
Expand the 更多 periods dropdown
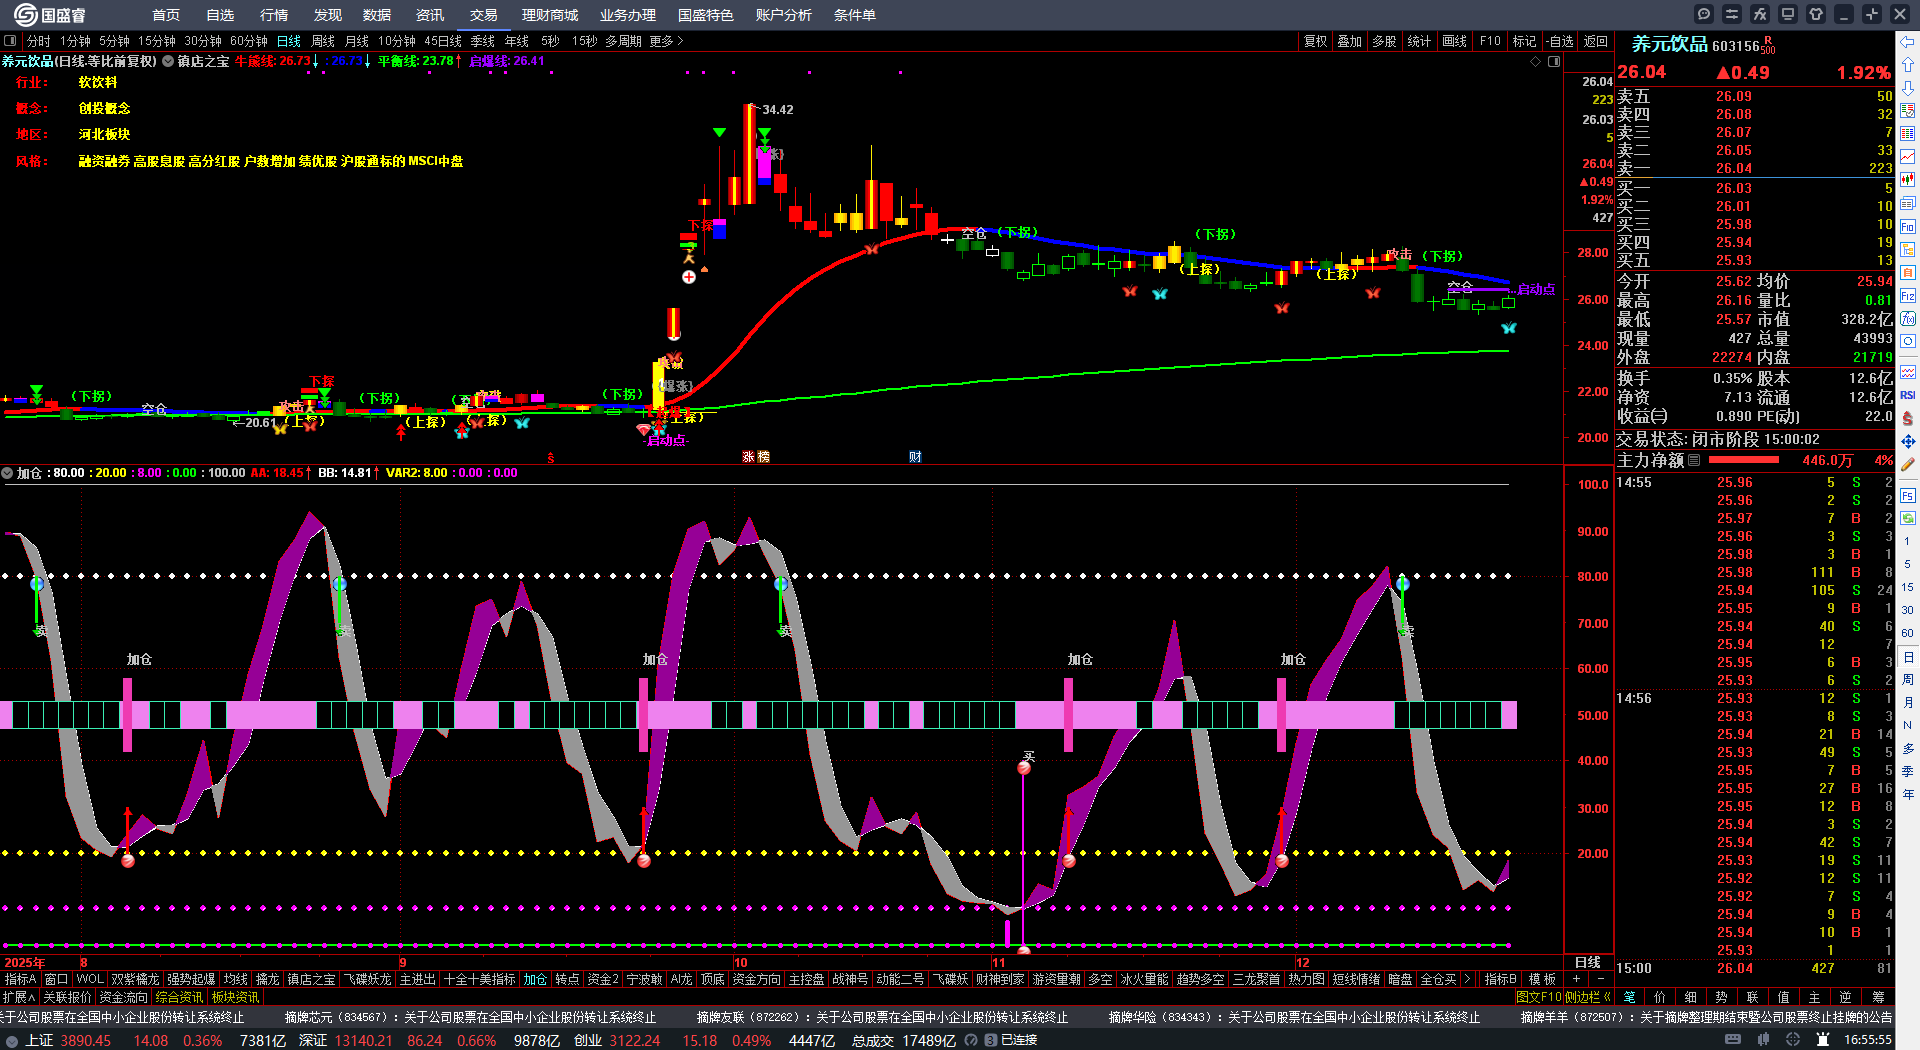click(666, 41)
